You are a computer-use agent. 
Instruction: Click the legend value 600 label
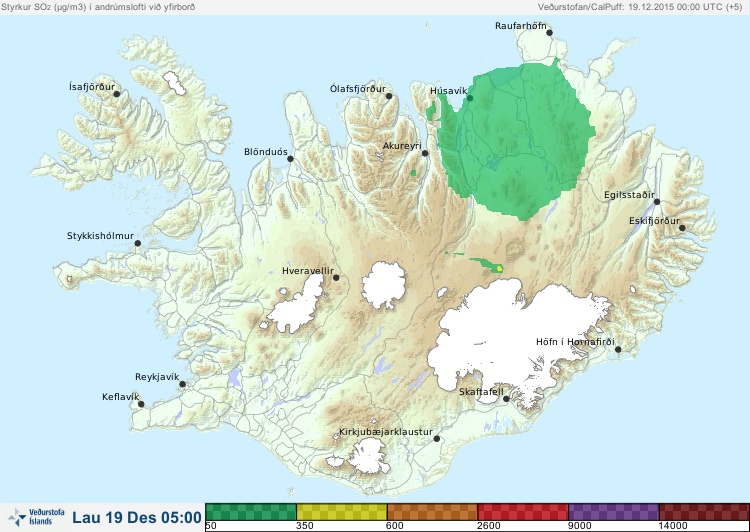click(x=395, y=526)
